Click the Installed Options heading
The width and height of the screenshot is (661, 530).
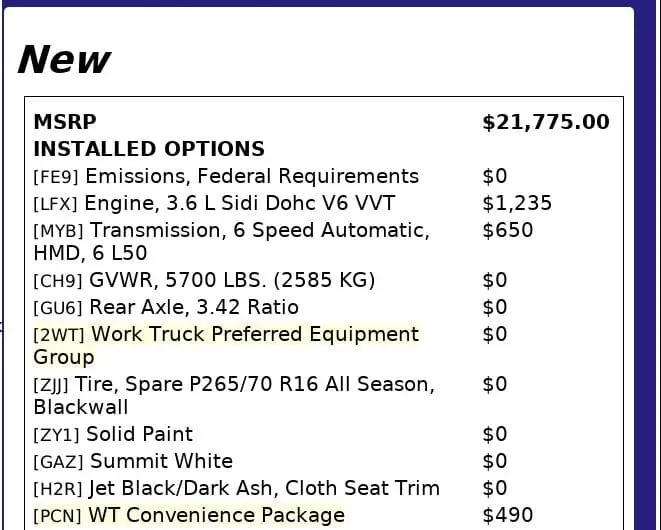click(x=149, y=149)
